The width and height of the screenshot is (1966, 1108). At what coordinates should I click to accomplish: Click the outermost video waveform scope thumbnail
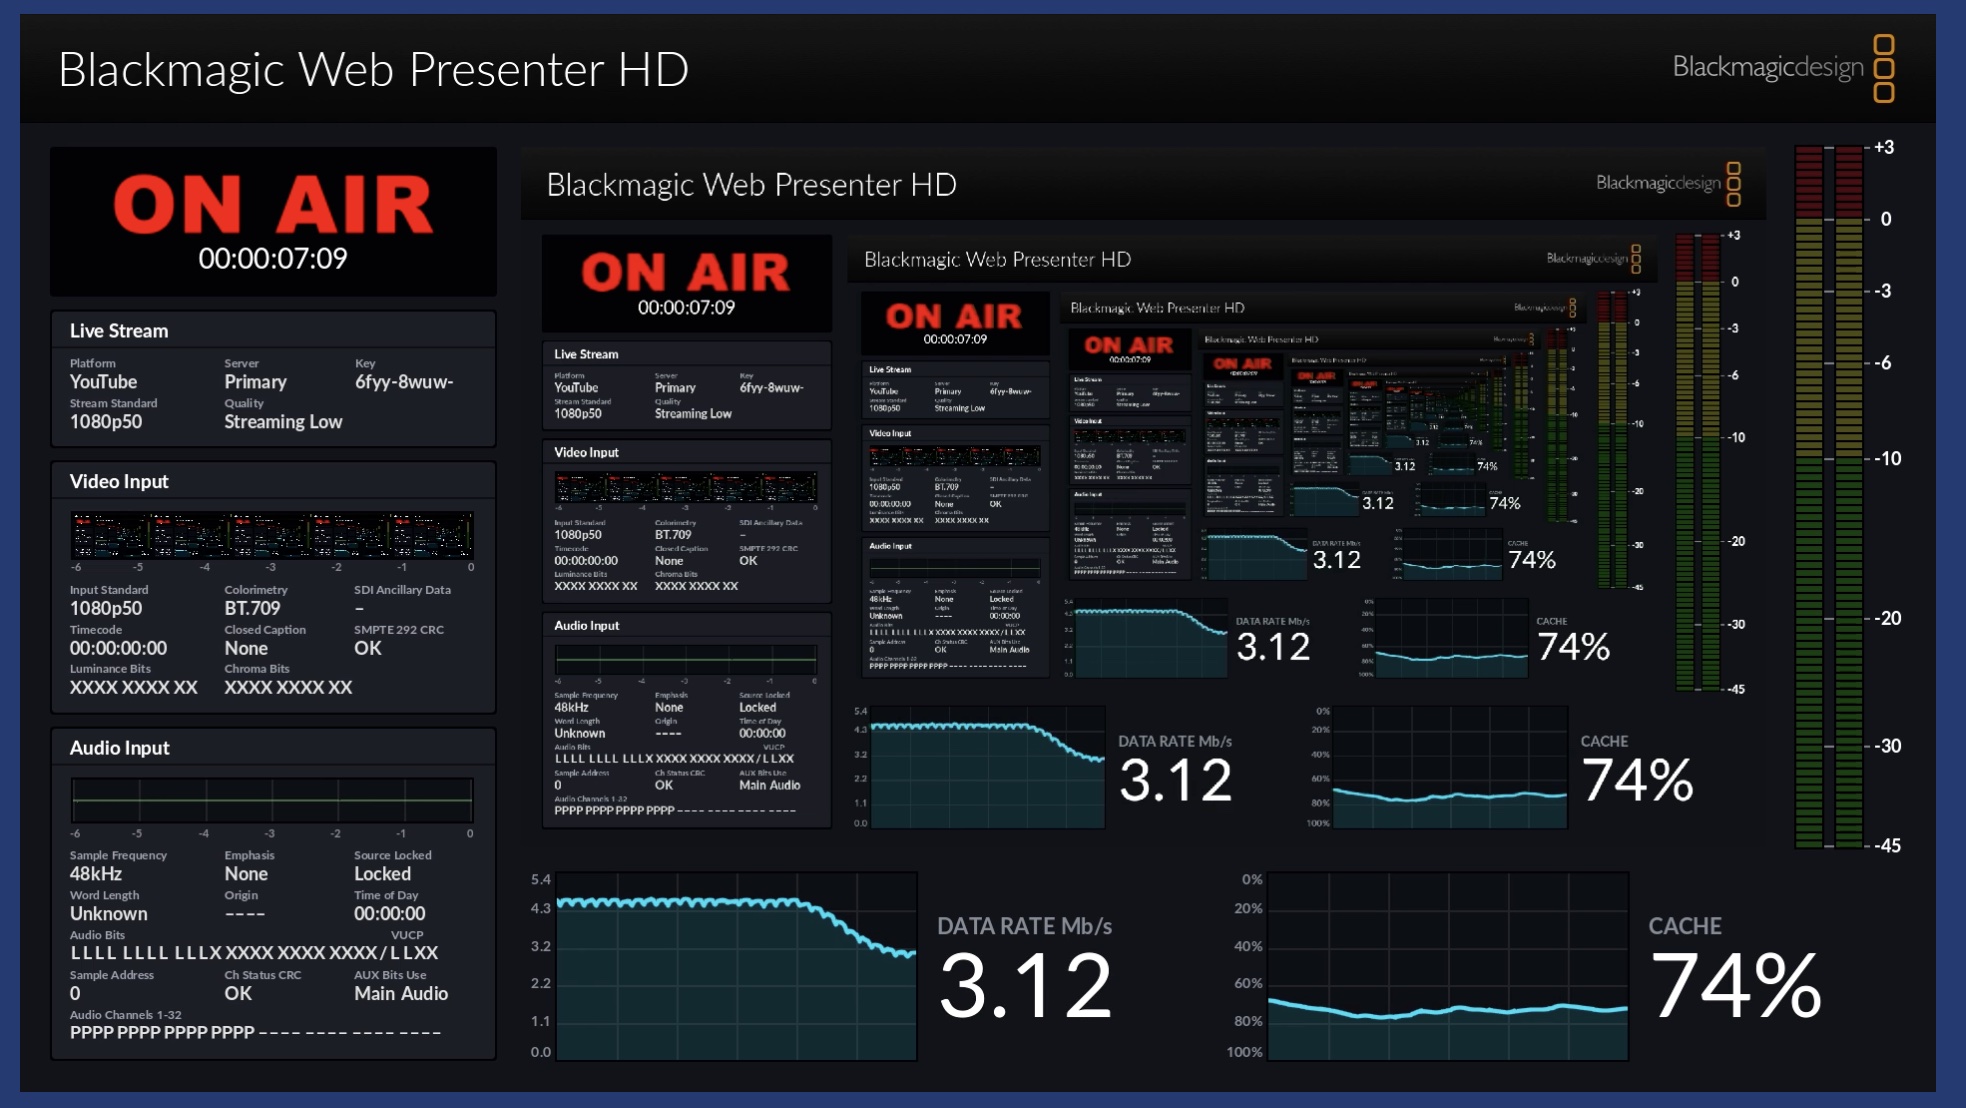click(272, 535)
